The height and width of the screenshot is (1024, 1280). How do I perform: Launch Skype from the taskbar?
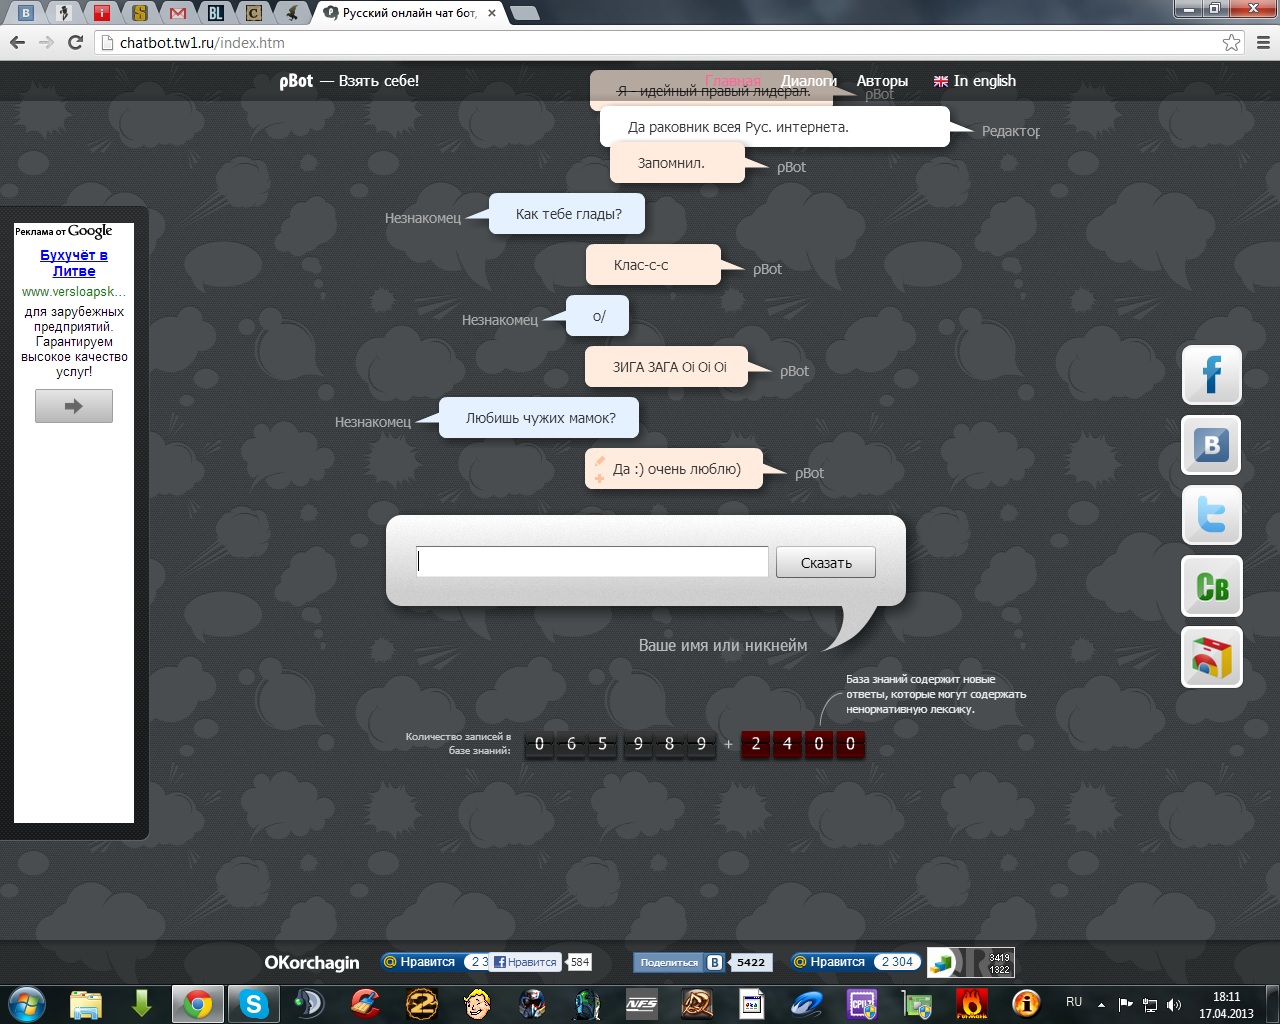[254, 1003]
